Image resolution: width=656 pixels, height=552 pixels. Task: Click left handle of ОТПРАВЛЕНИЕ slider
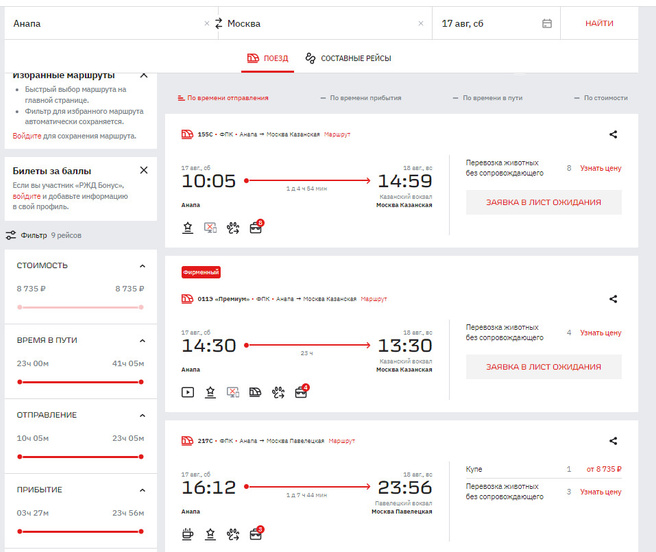click(x=20, y=457)
